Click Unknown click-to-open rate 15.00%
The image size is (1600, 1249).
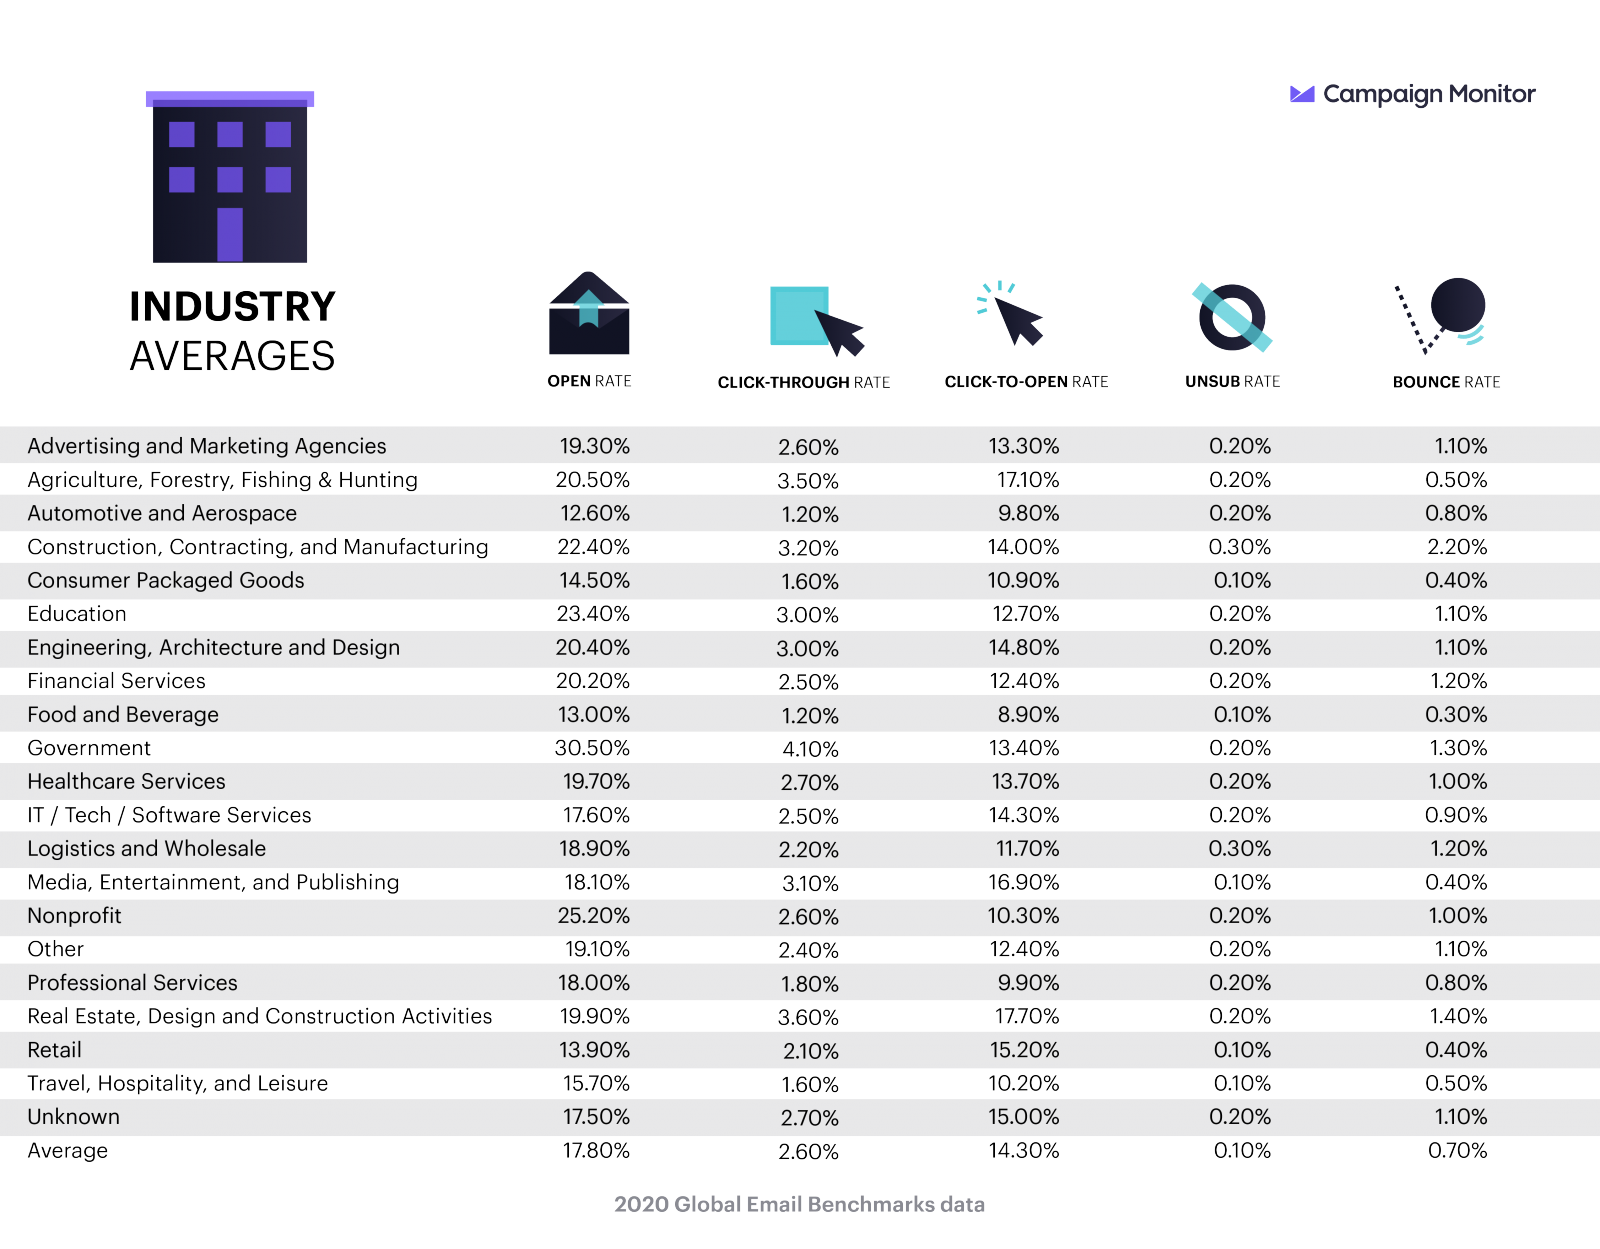[1024, 1117]
